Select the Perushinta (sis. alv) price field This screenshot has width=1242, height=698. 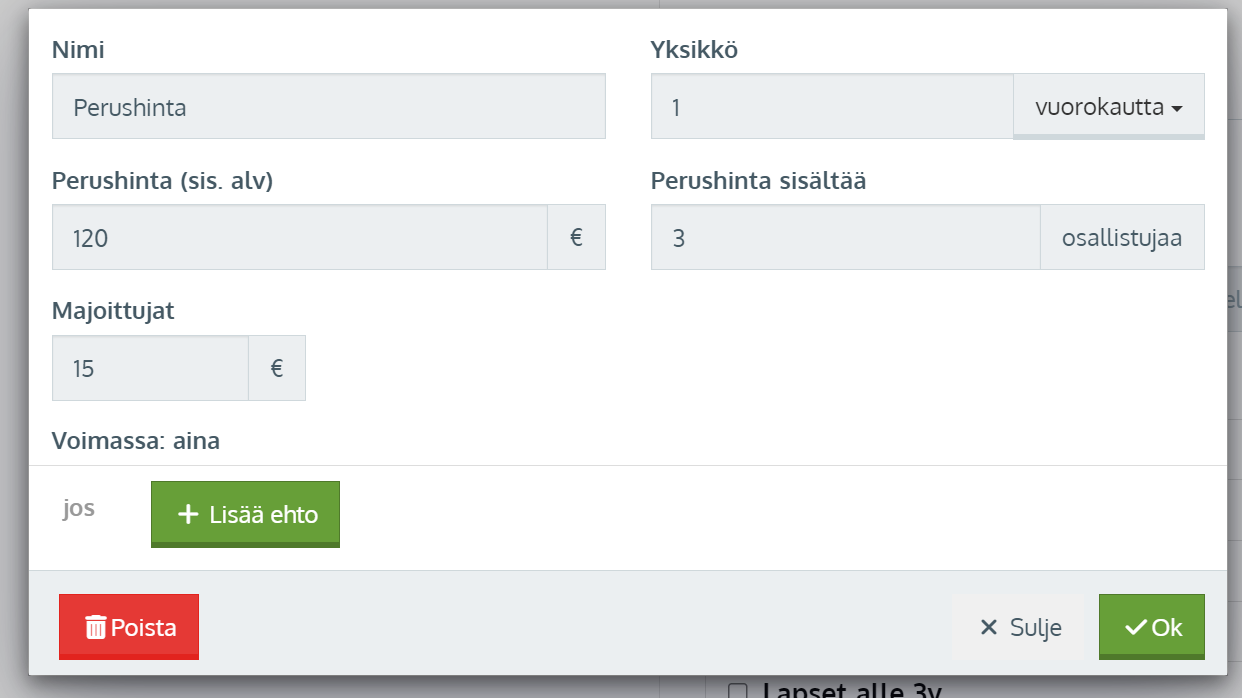coord(299,238)
